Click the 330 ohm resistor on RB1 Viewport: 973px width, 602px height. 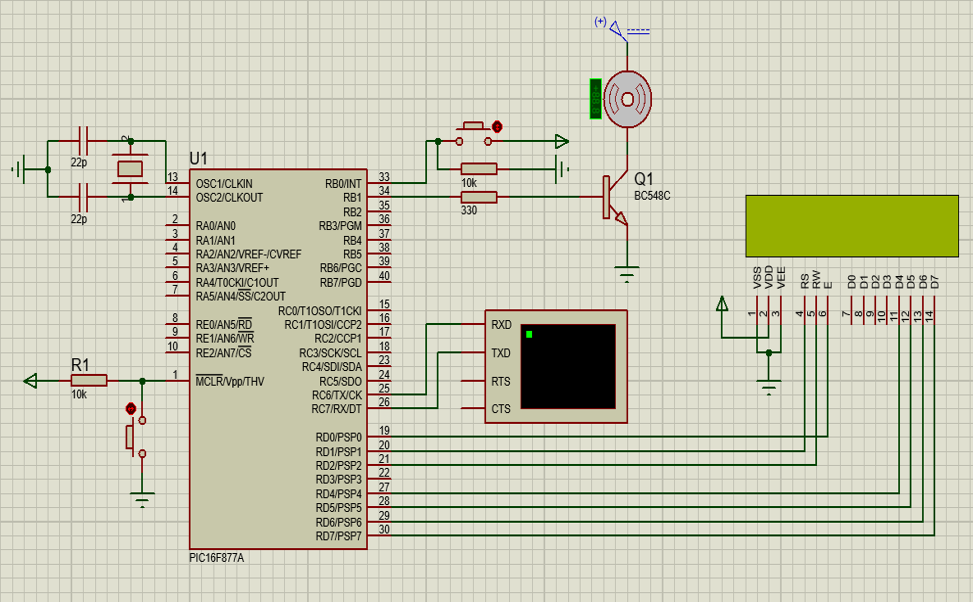pyautogui.click(x=478, y=198)
